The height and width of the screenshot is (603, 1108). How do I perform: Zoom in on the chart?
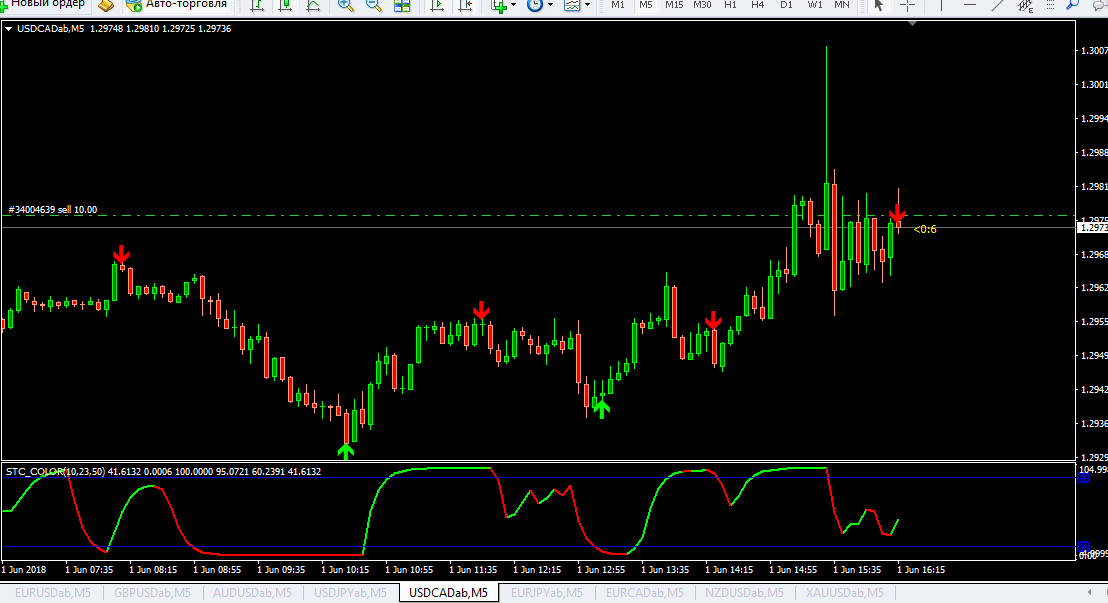coord(346,6)
